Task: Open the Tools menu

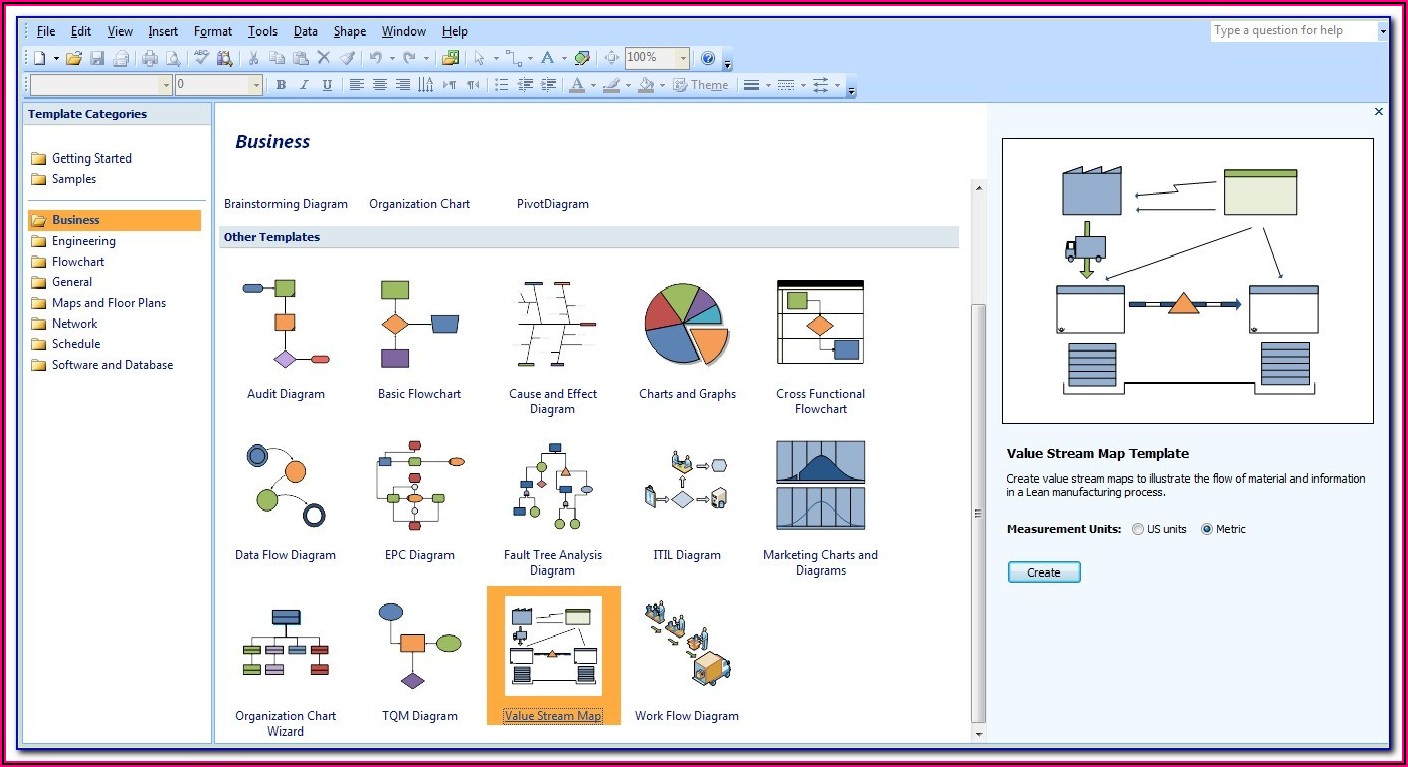Action: (263, 32)
